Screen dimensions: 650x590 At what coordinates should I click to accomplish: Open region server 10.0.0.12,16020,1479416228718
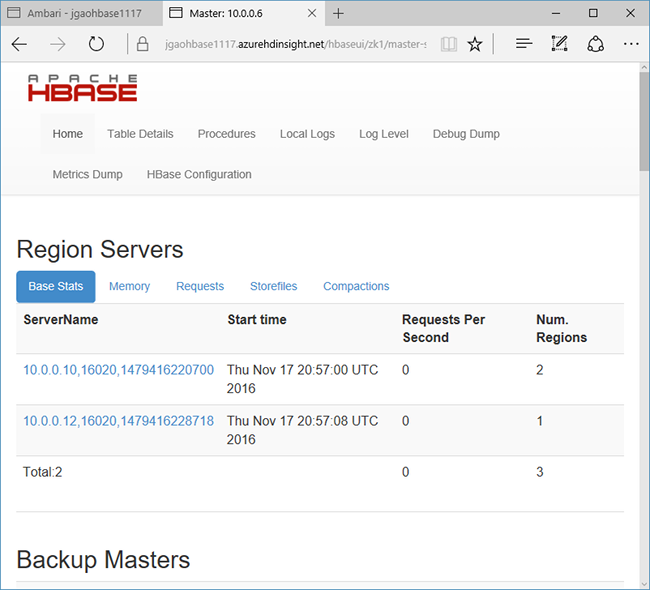[x=119, y=421]
